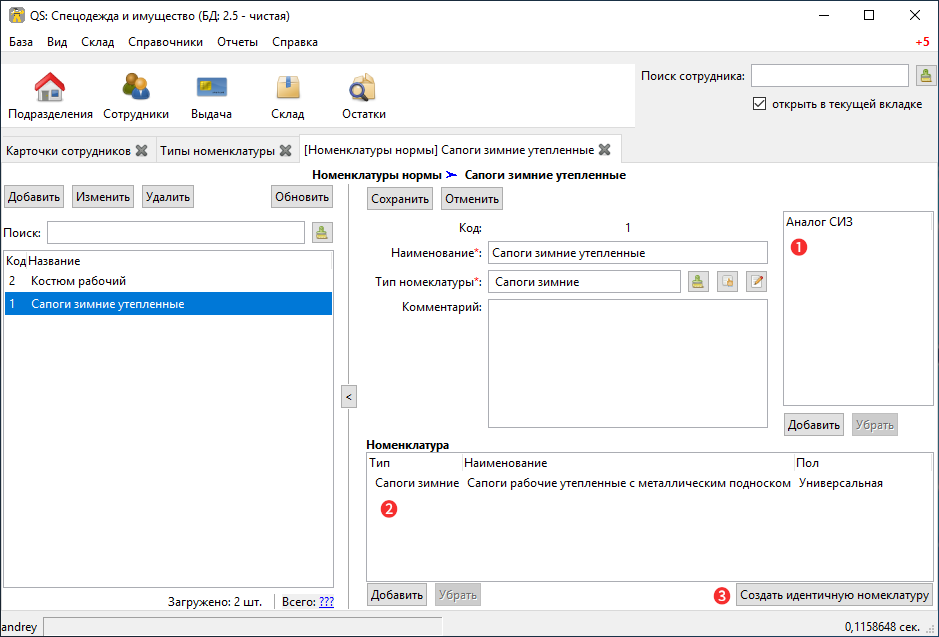The width and height of the screenshot is (939, 637).
Task: Click inside the Комментарий text area
Action: (x=628, y=363)
